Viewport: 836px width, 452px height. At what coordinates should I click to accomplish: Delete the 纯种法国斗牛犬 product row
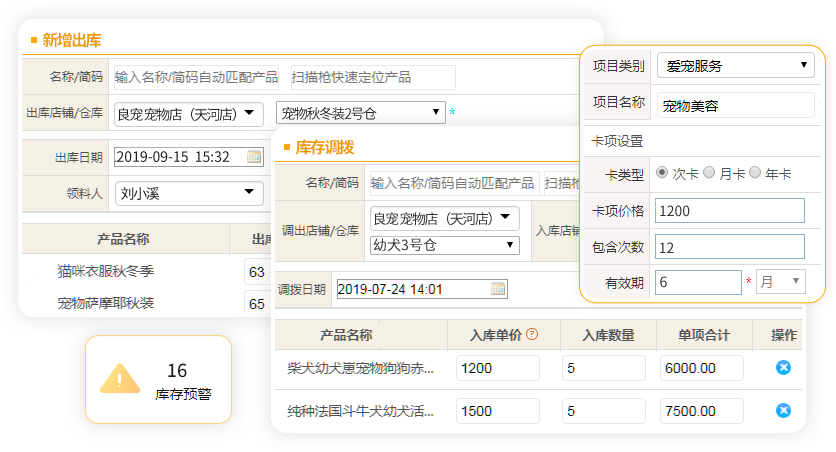(x=783, y=410)
